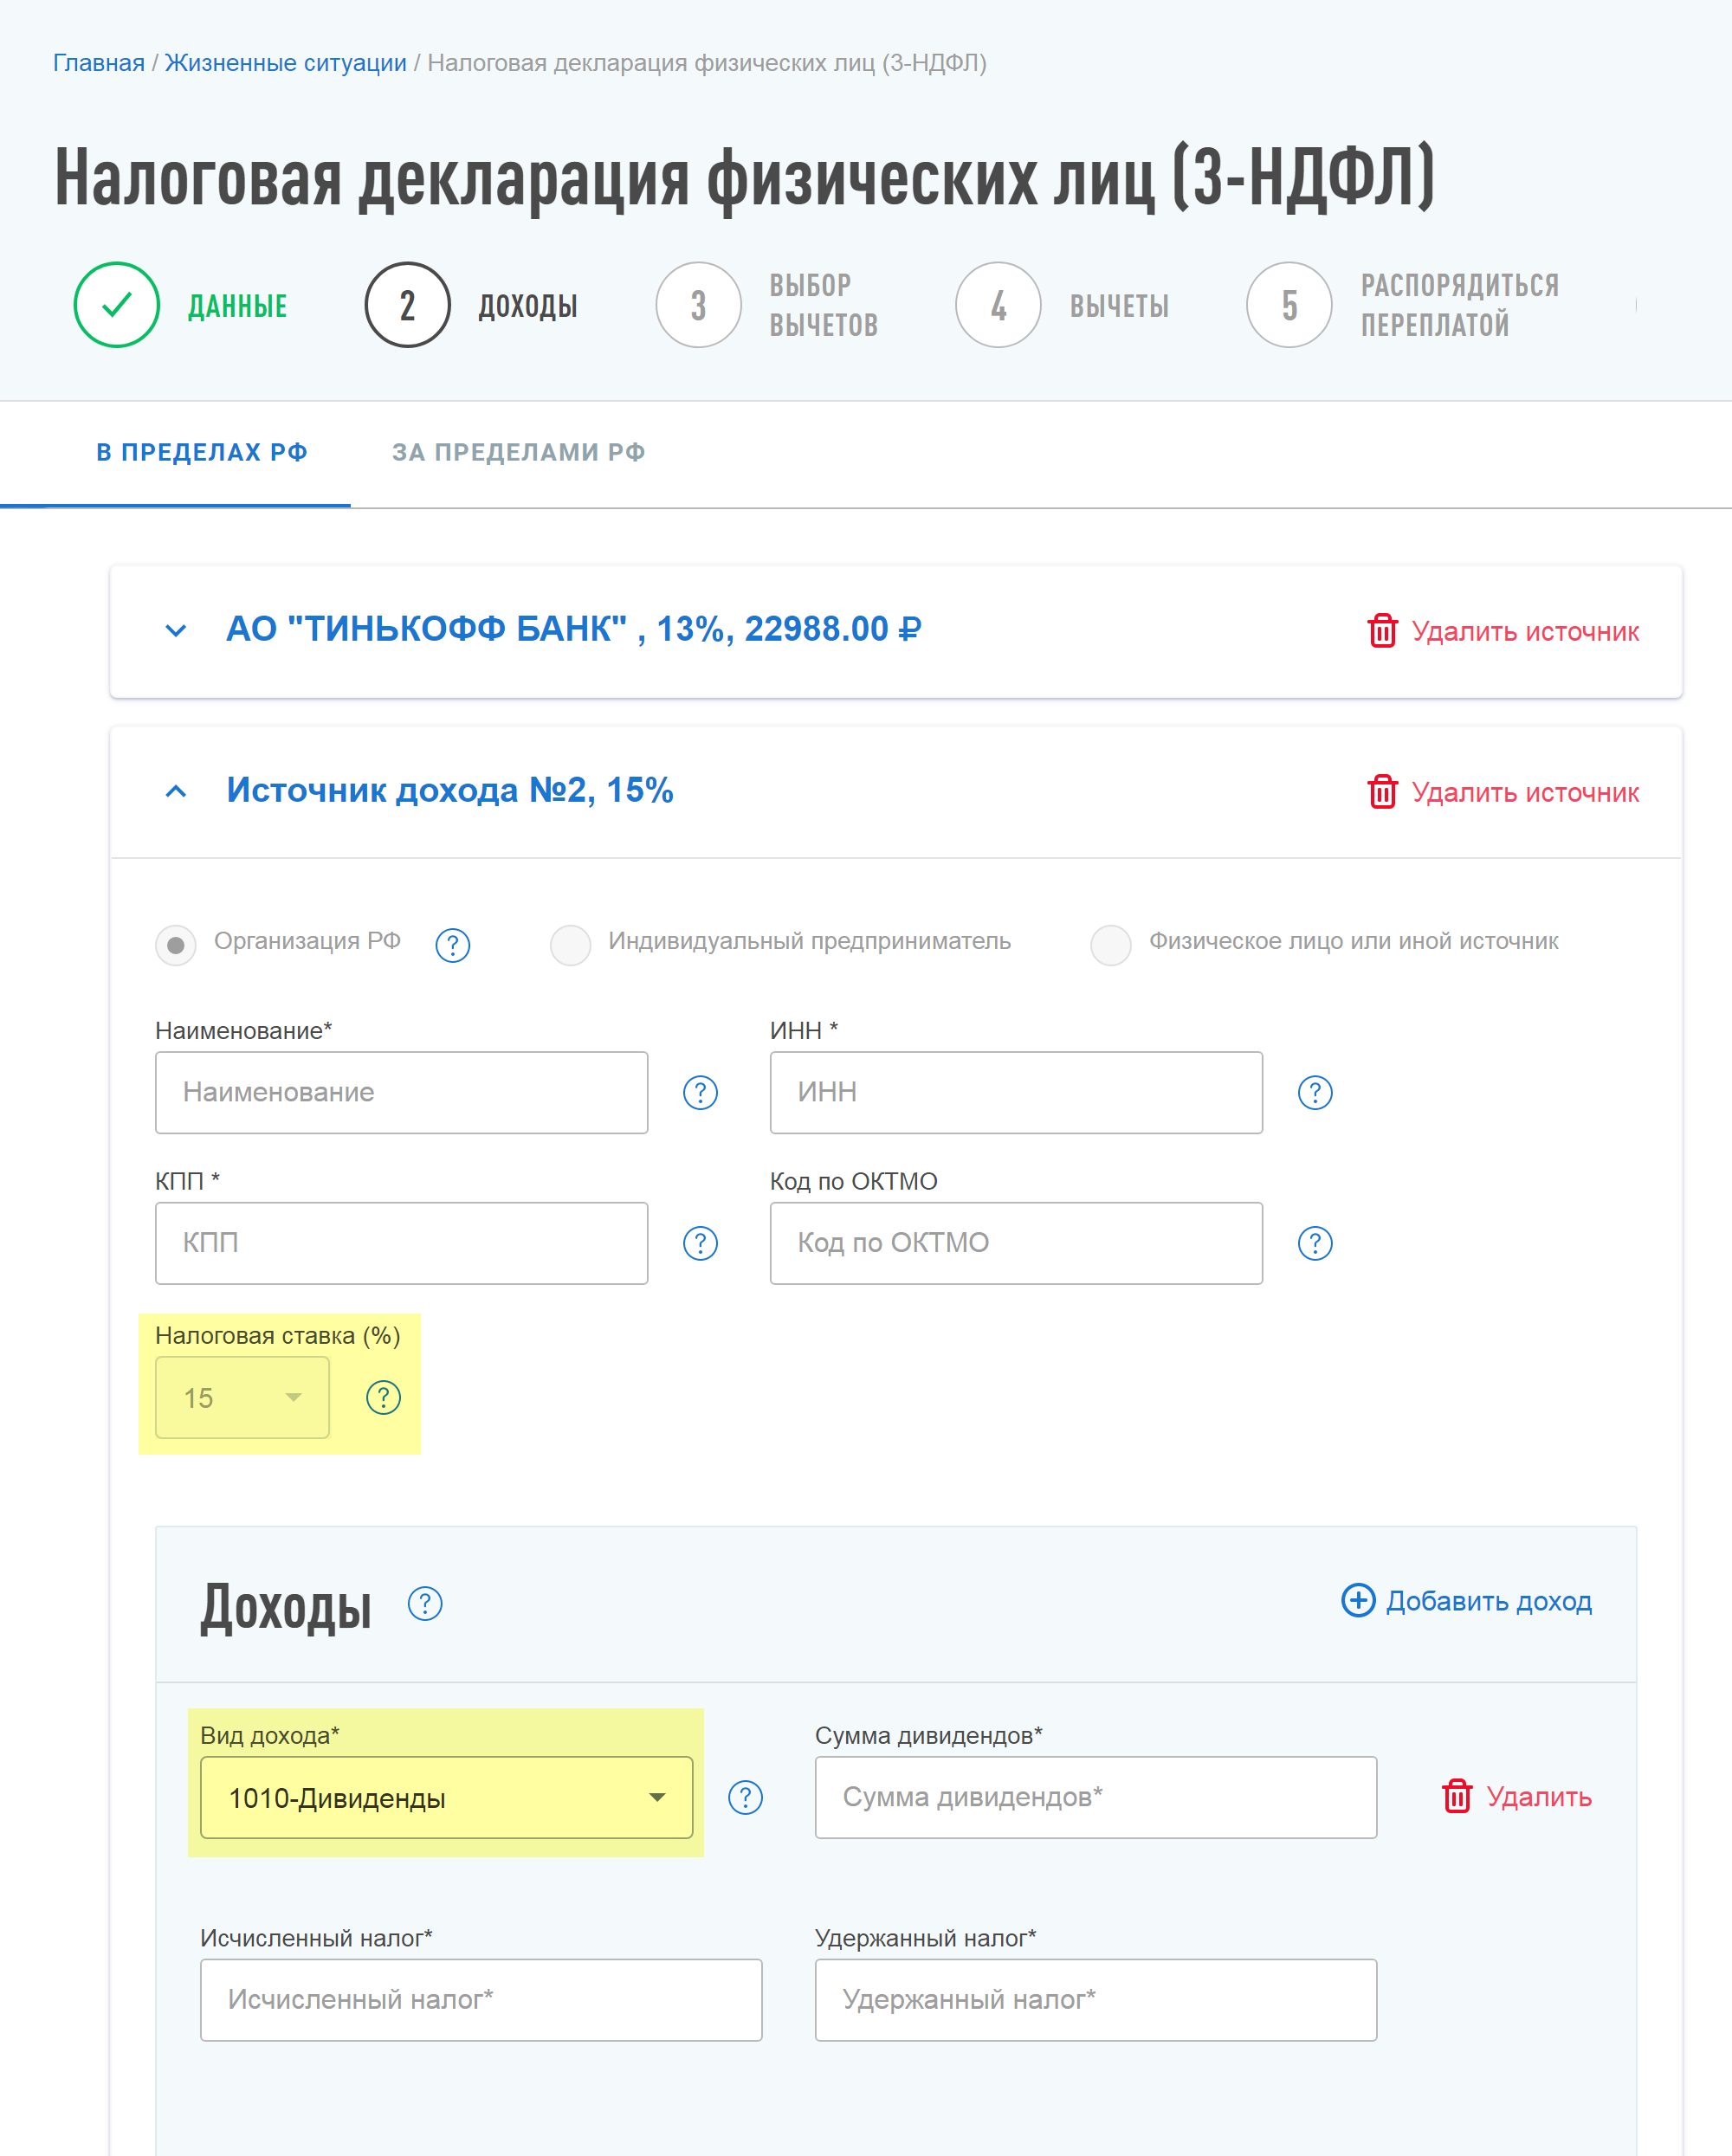Focus the КПП input field
The height and width of the screenshot is (2156, 1732).
point(401,1243)
